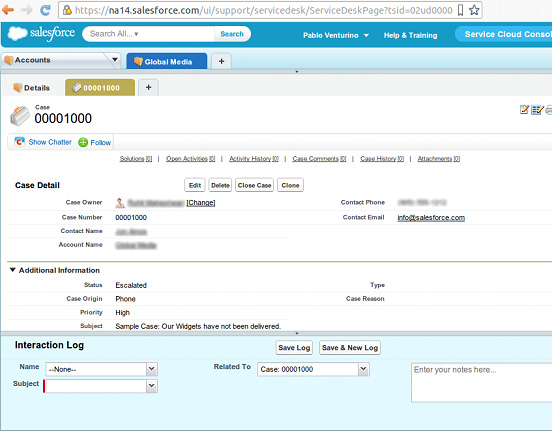Collapse the Additional Information section

[13, 270]
